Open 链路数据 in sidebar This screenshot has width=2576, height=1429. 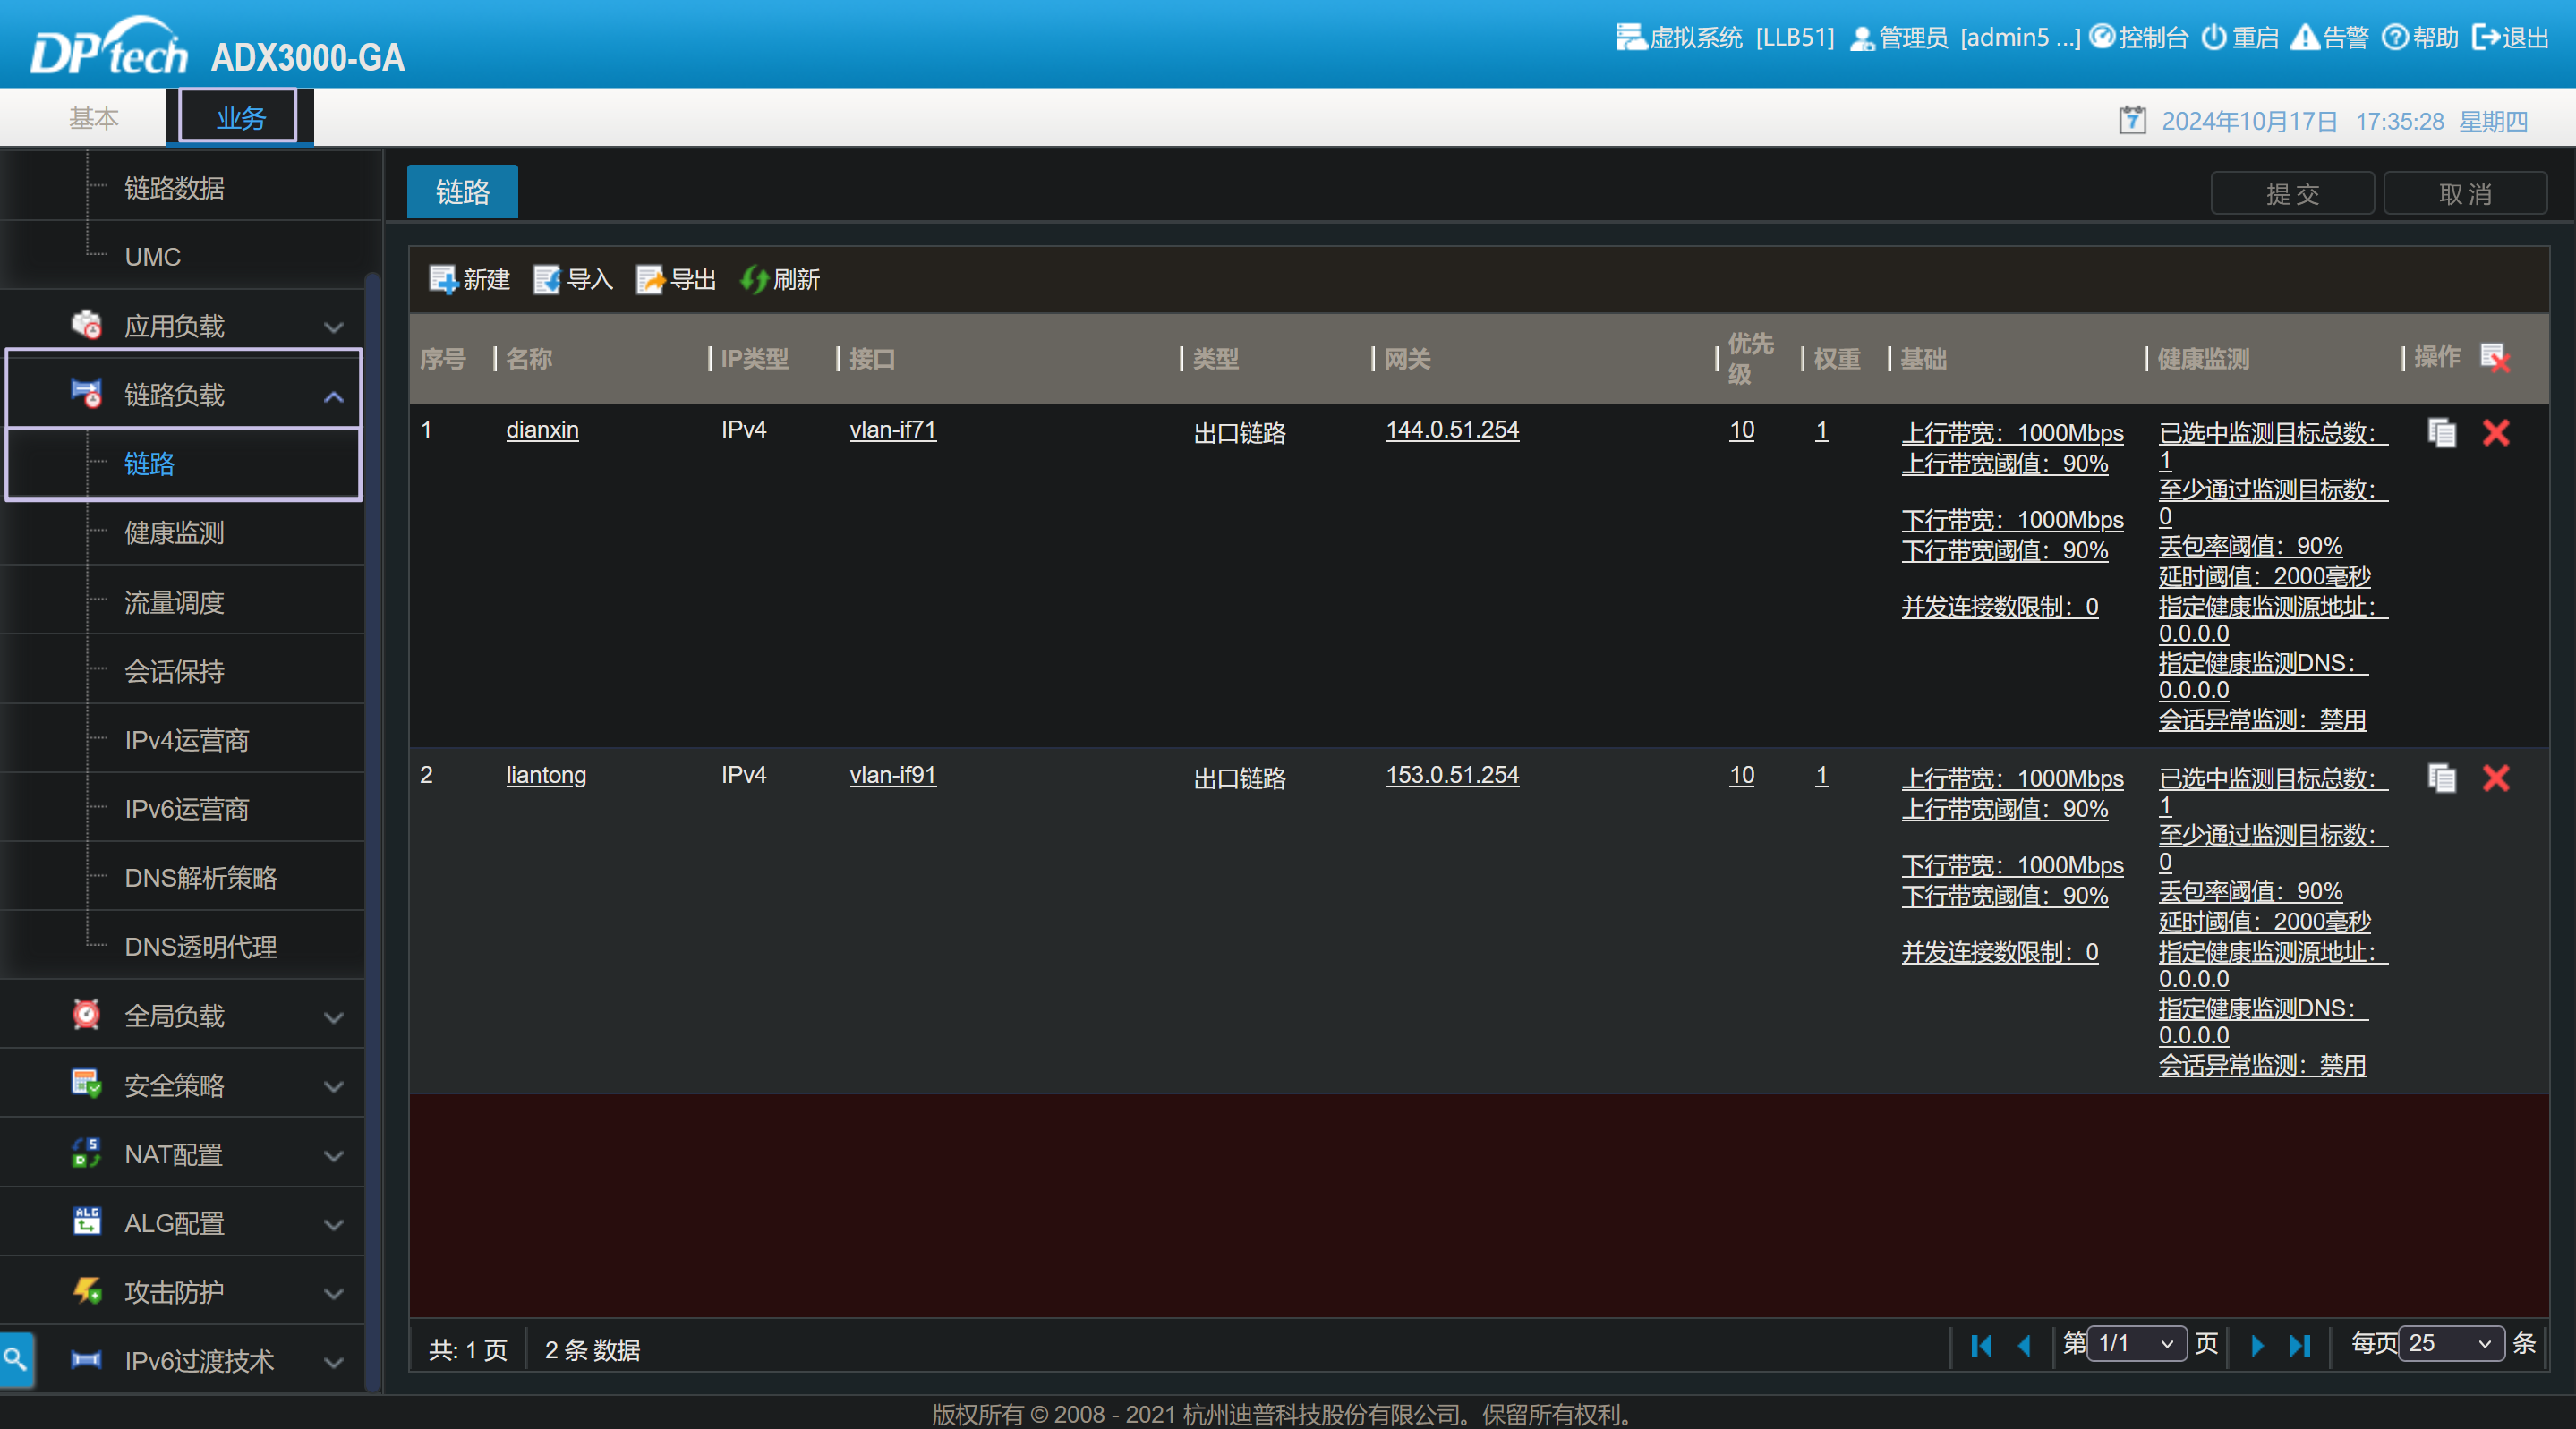pos(174,188)
